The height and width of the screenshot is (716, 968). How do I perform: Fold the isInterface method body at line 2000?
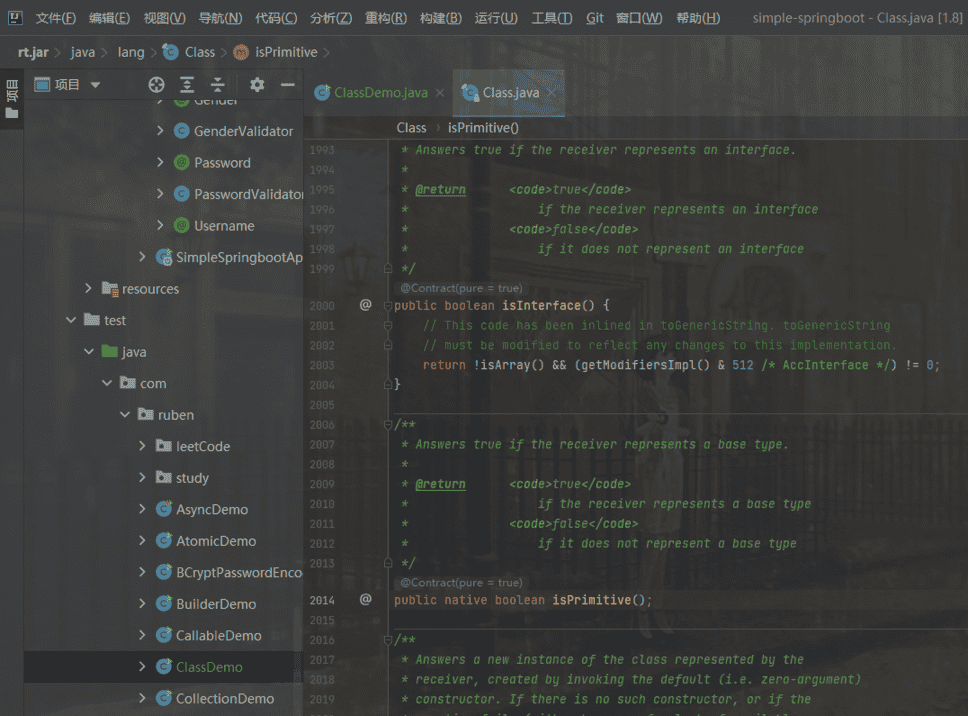(x=388, y=306)
